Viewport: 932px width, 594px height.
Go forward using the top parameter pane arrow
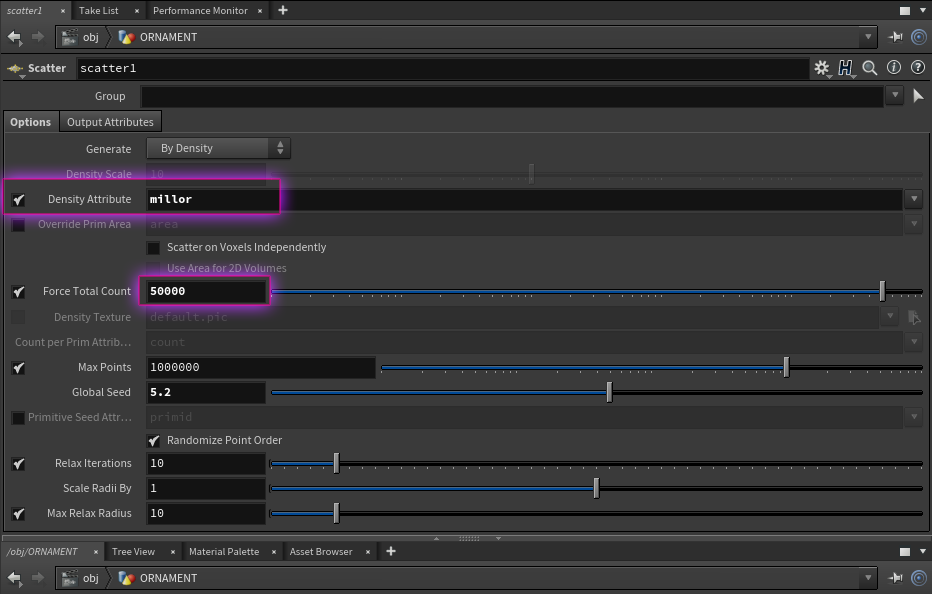pos(38,37)
